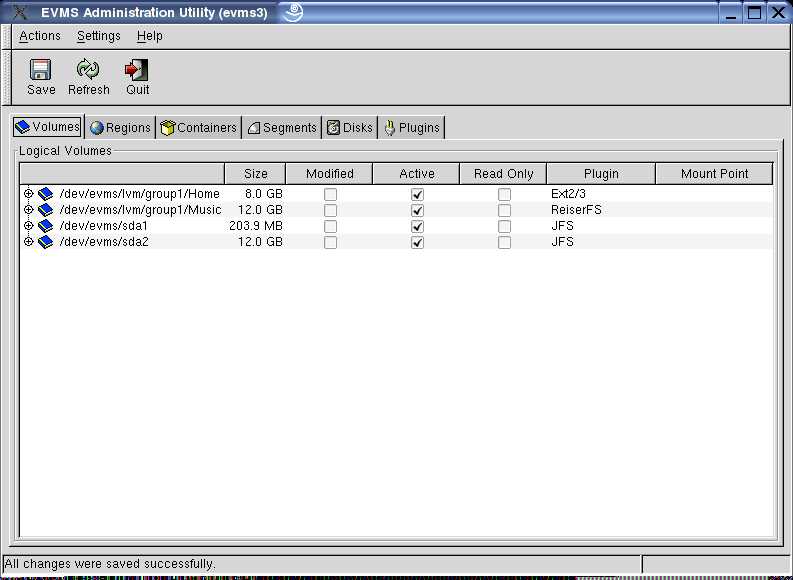This screenshot has width=793, height=580.
Task: Switch to the Plugins tab
Action: (x=411, y=128)
